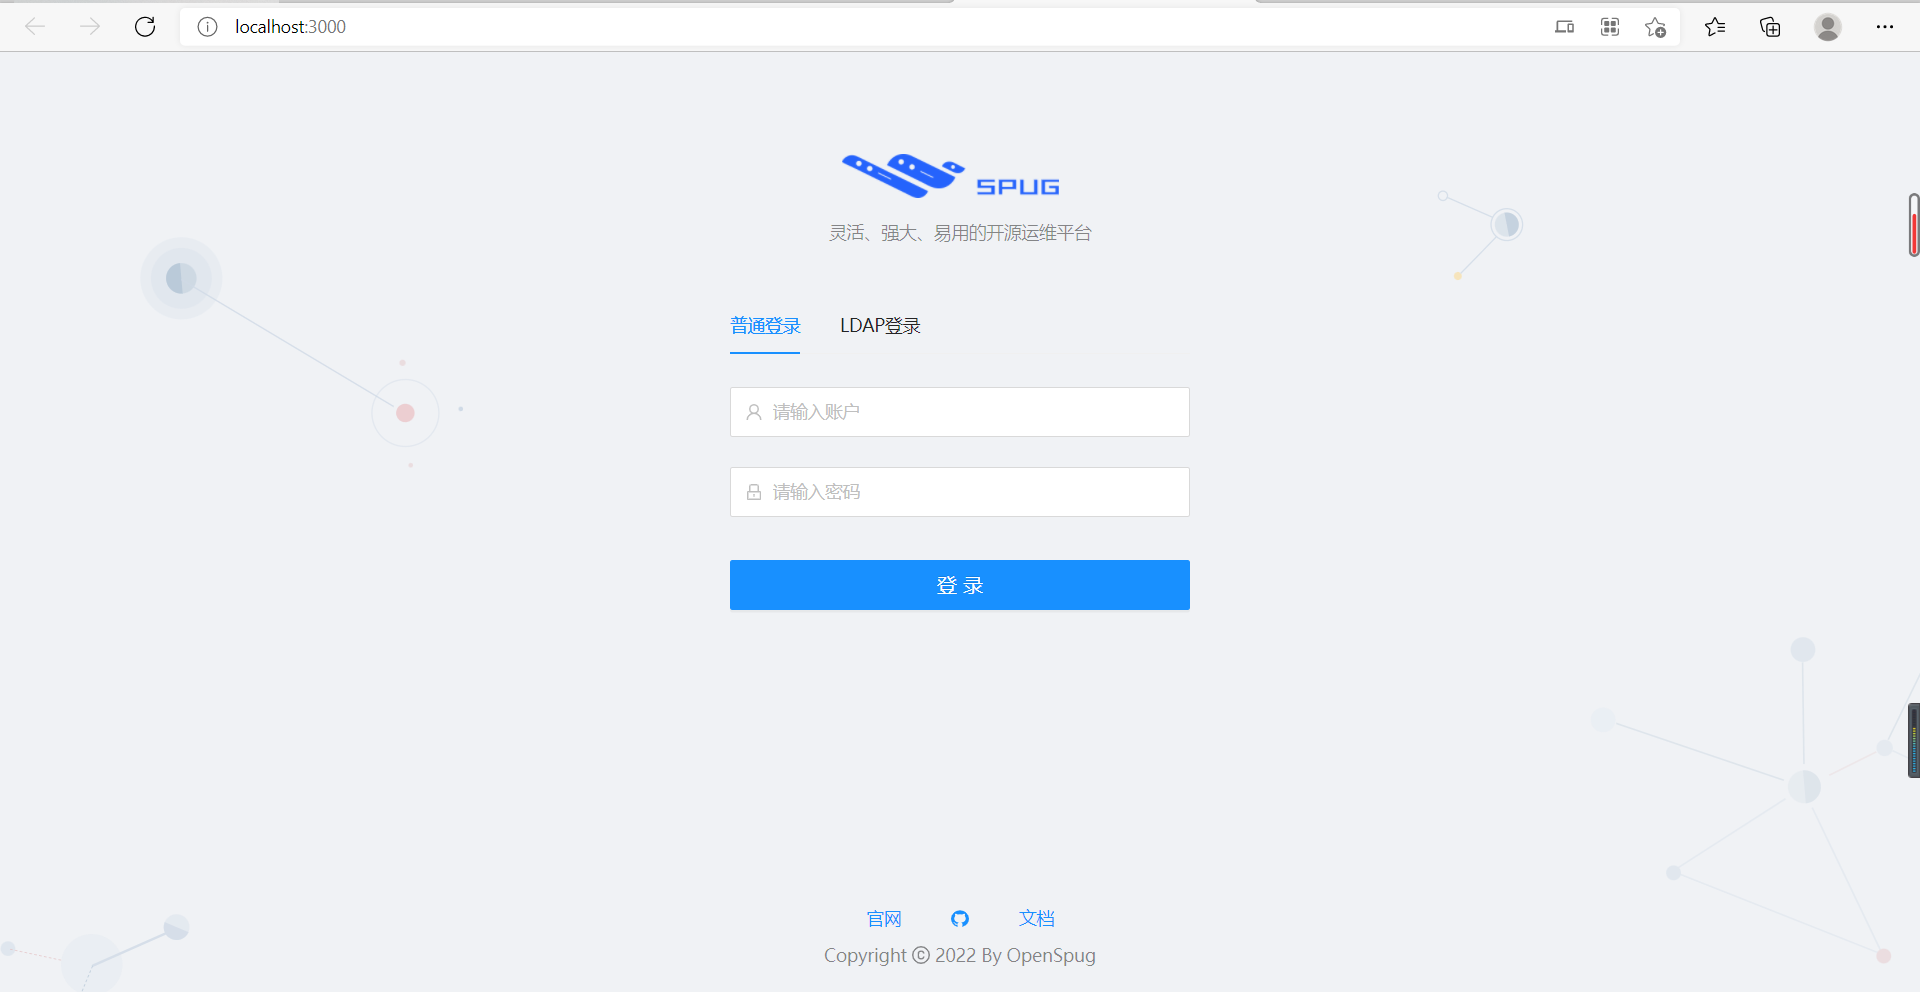1920x992 pixels.
Task: Click the browser back arrow
Action: pos(35,27)
